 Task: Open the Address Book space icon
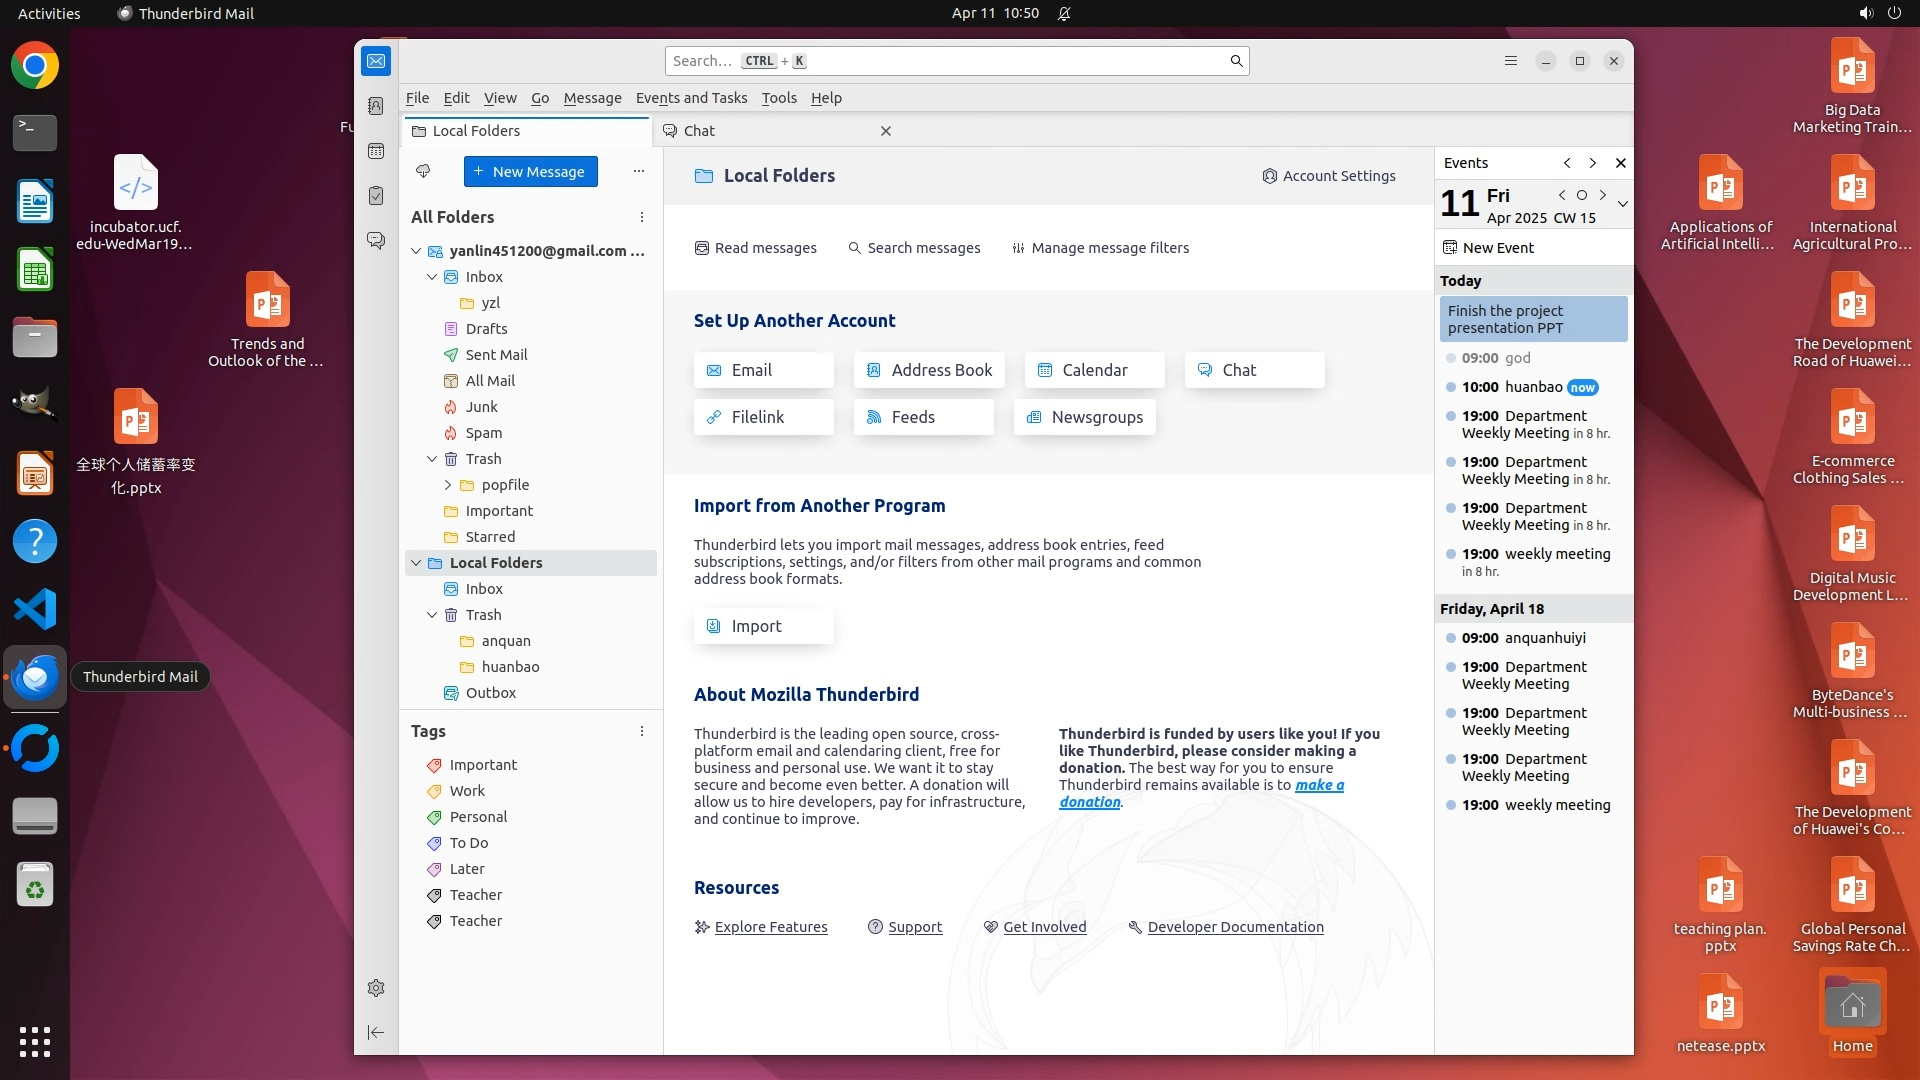[x=376, y=106]
